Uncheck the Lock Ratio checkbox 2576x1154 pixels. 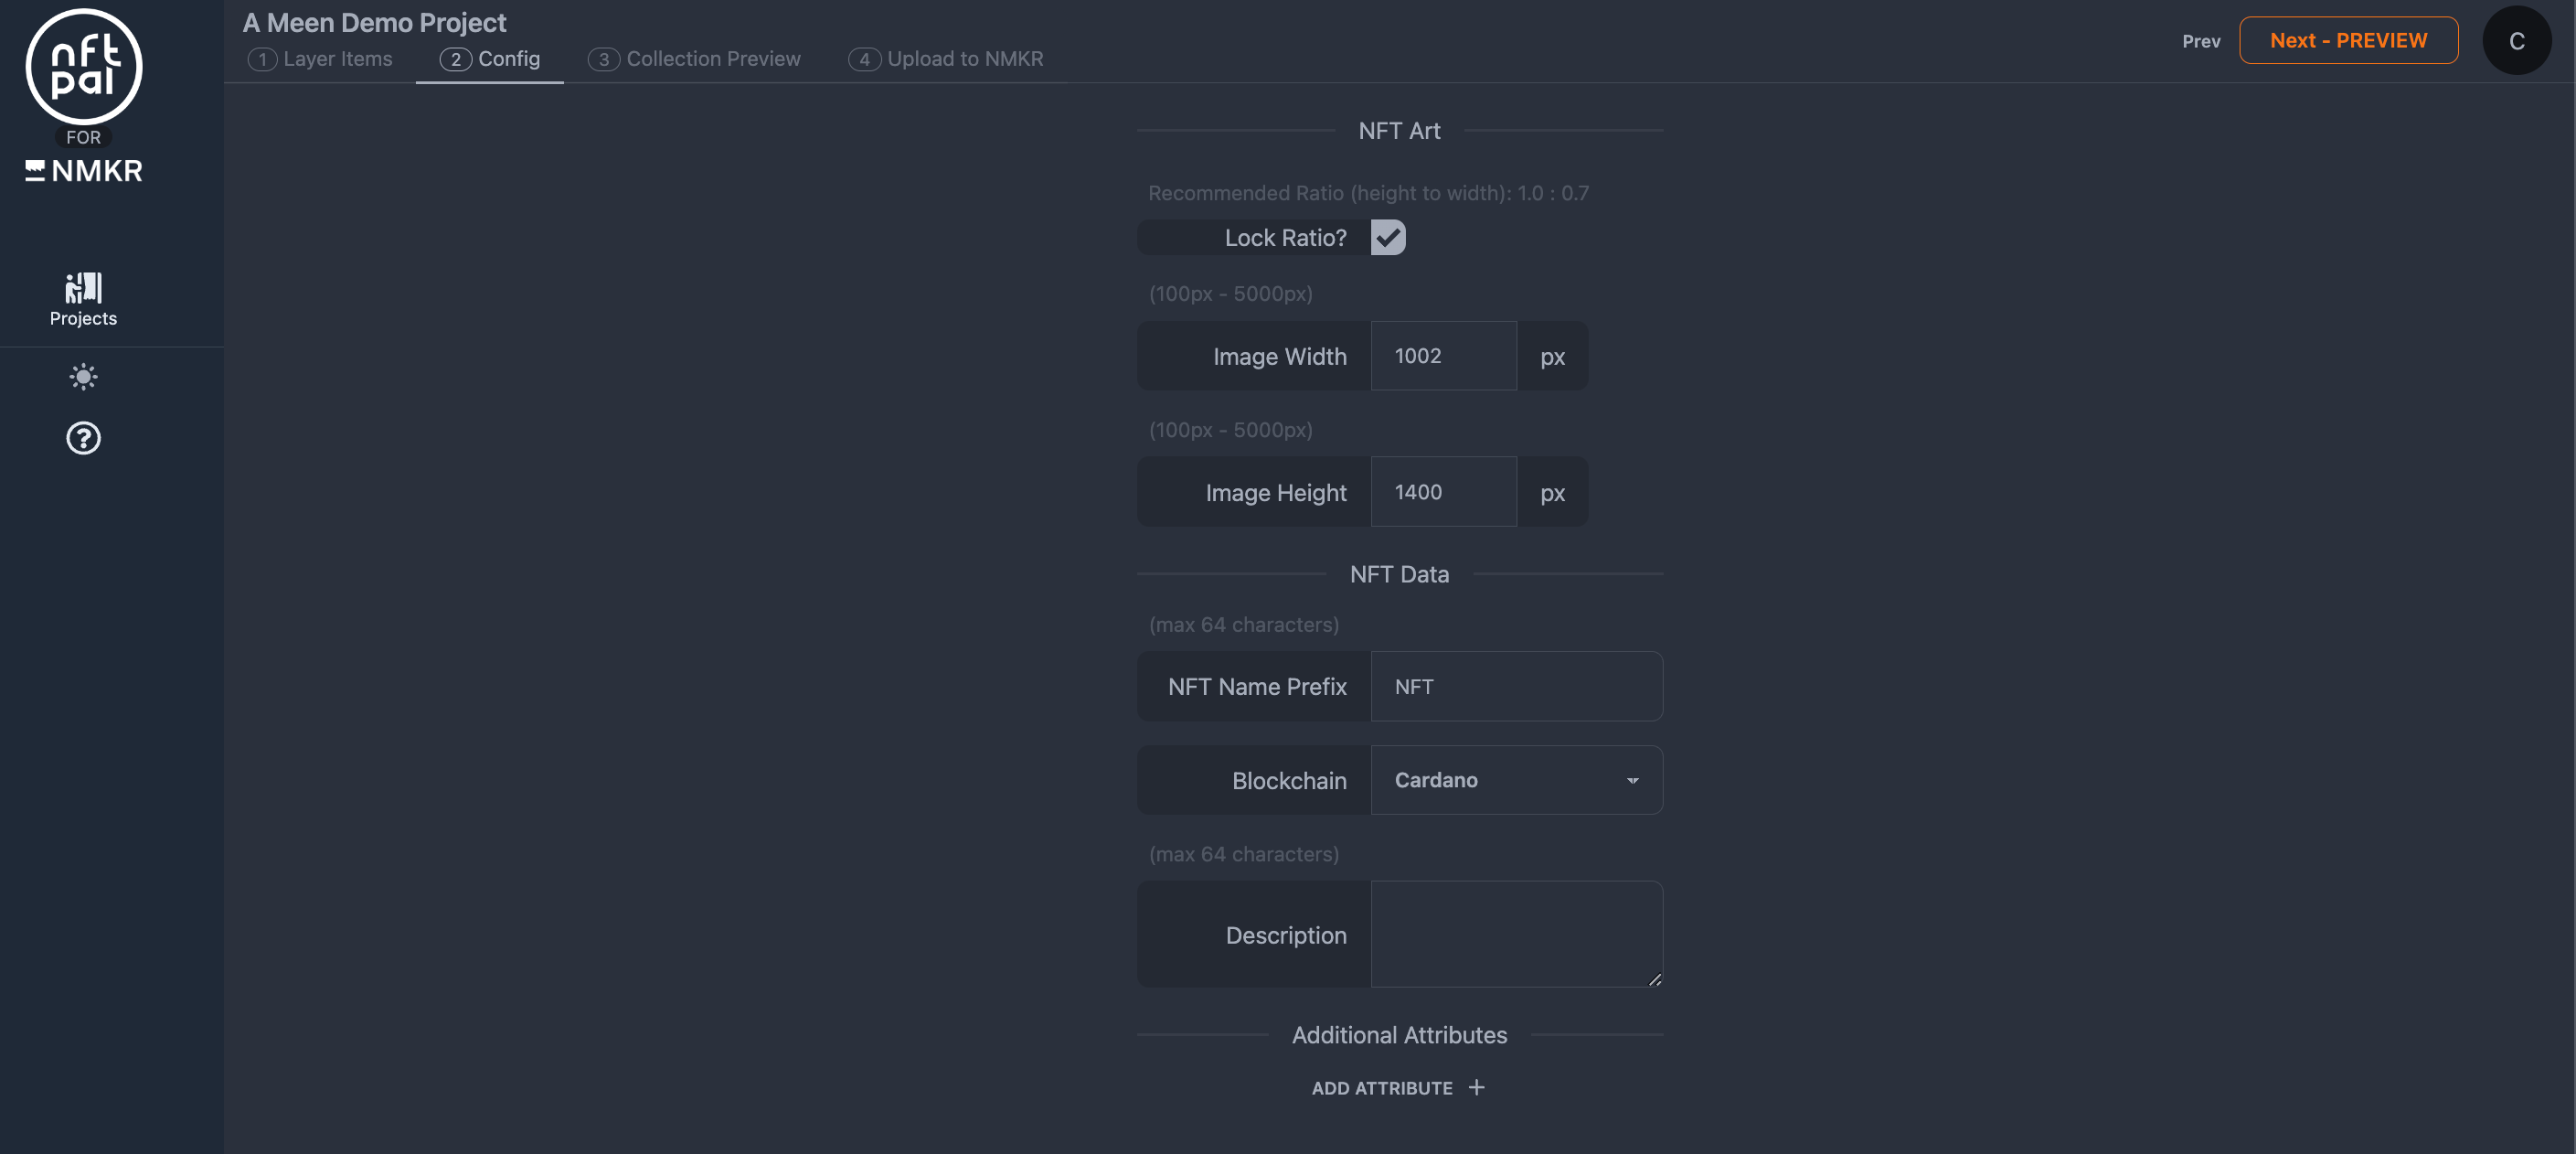point(1388,237)
